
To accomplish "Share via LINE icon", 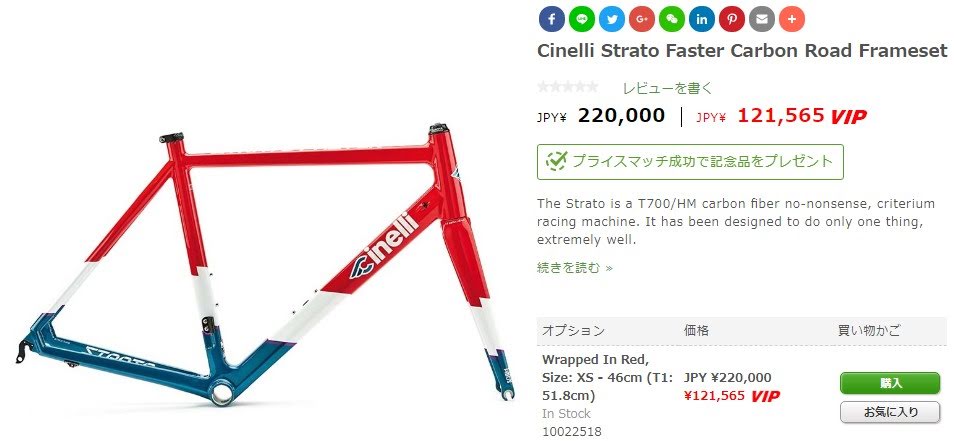I will (582, 19).
